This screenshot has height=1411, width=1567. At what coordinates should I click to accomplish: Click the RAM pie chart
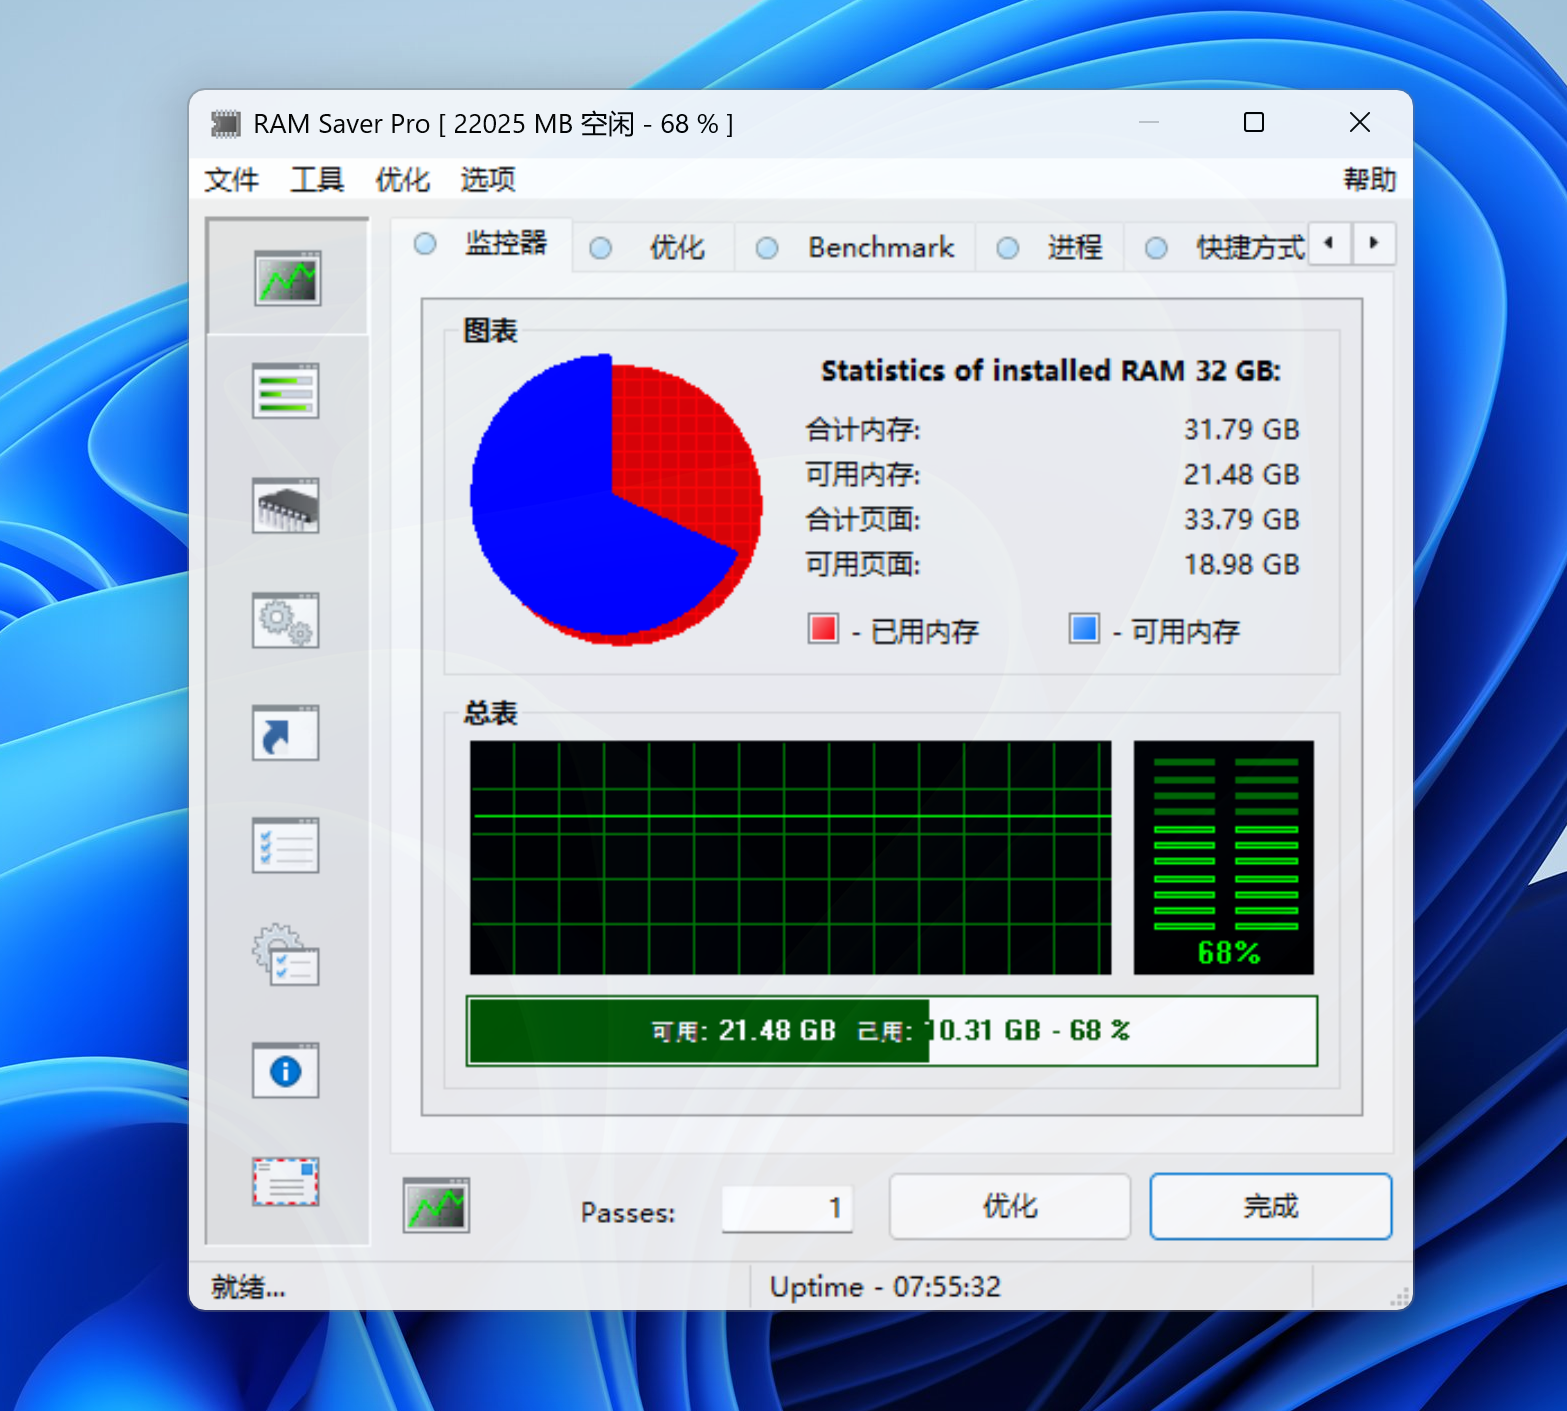616,499
